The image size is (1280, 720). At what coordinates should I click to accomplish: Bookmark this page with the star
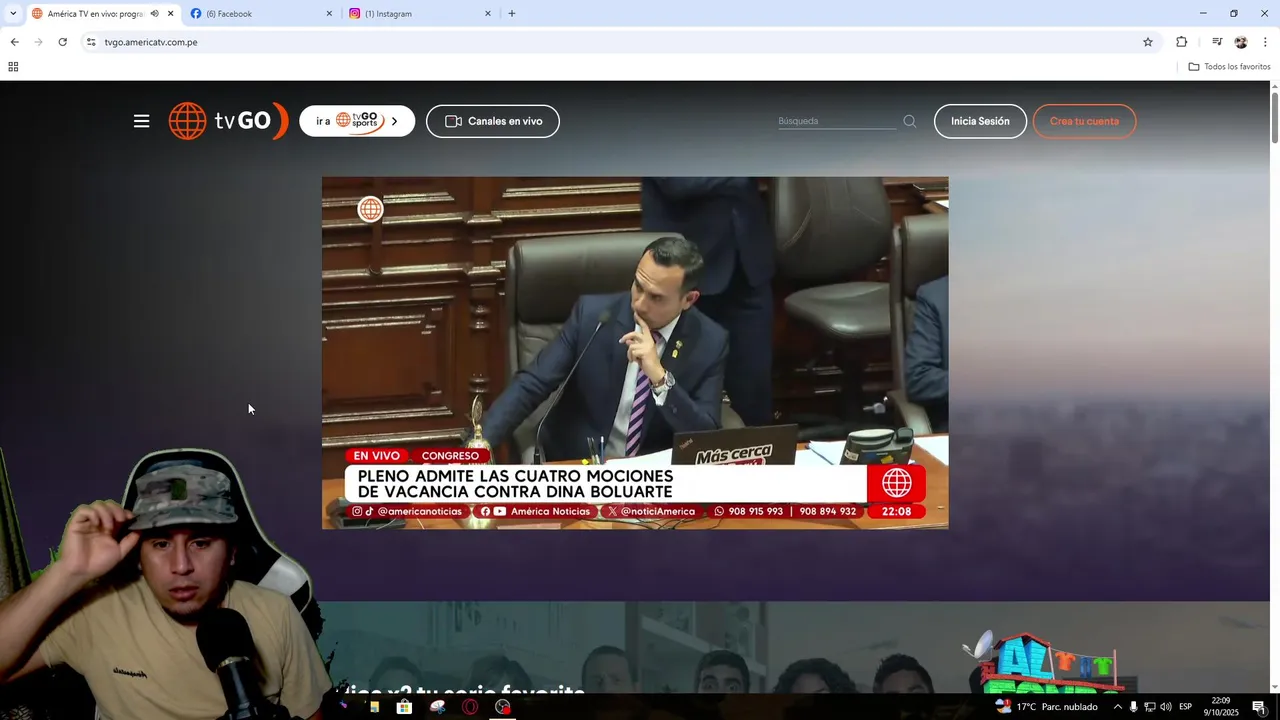pyautogui.click(x=1148, y=42)
